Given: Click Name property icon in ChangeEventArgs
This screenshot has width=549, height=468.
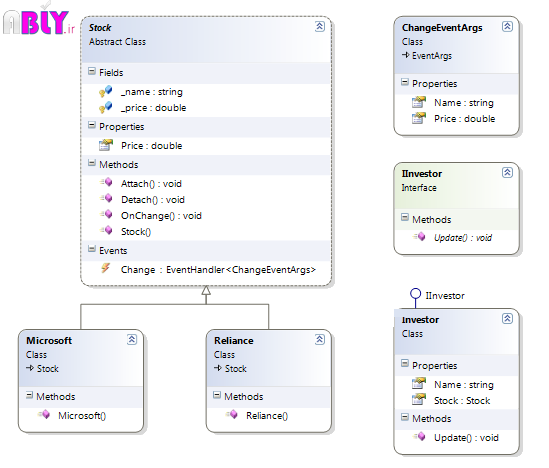Looking at the screenshot, I should [419, 102].
